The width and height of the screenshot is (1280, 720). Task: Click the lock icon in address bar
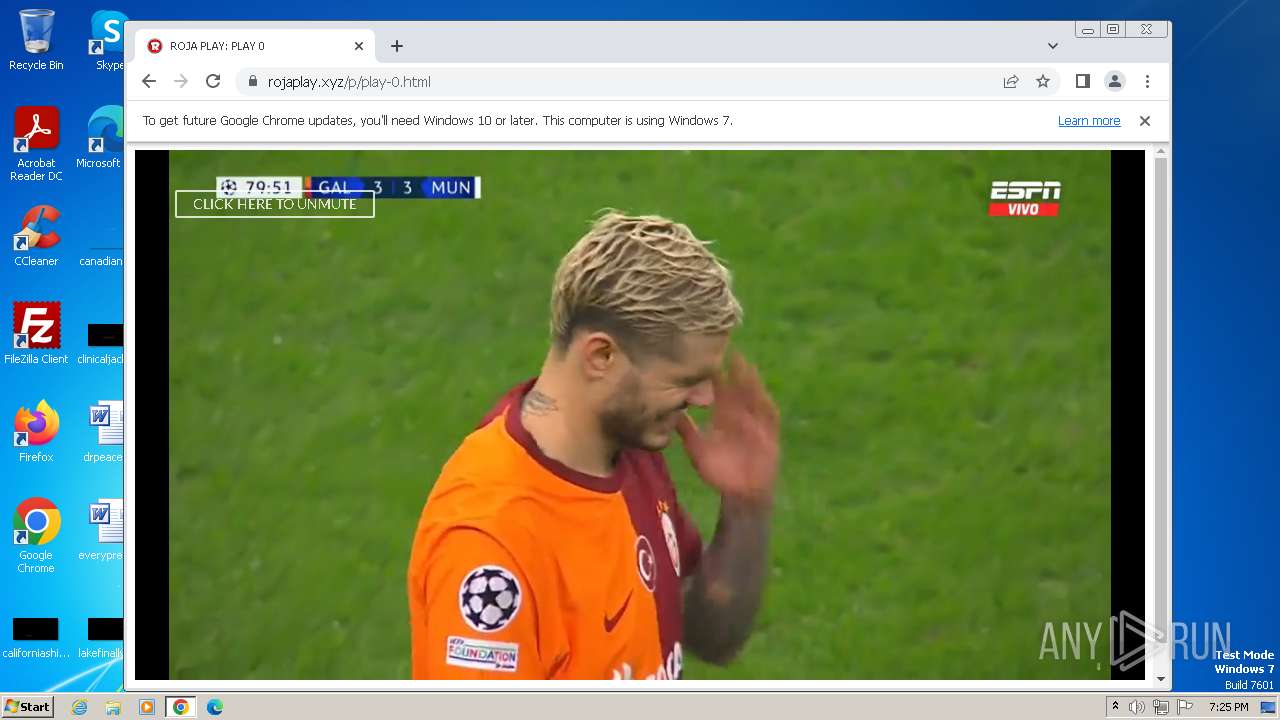[252, 82]
